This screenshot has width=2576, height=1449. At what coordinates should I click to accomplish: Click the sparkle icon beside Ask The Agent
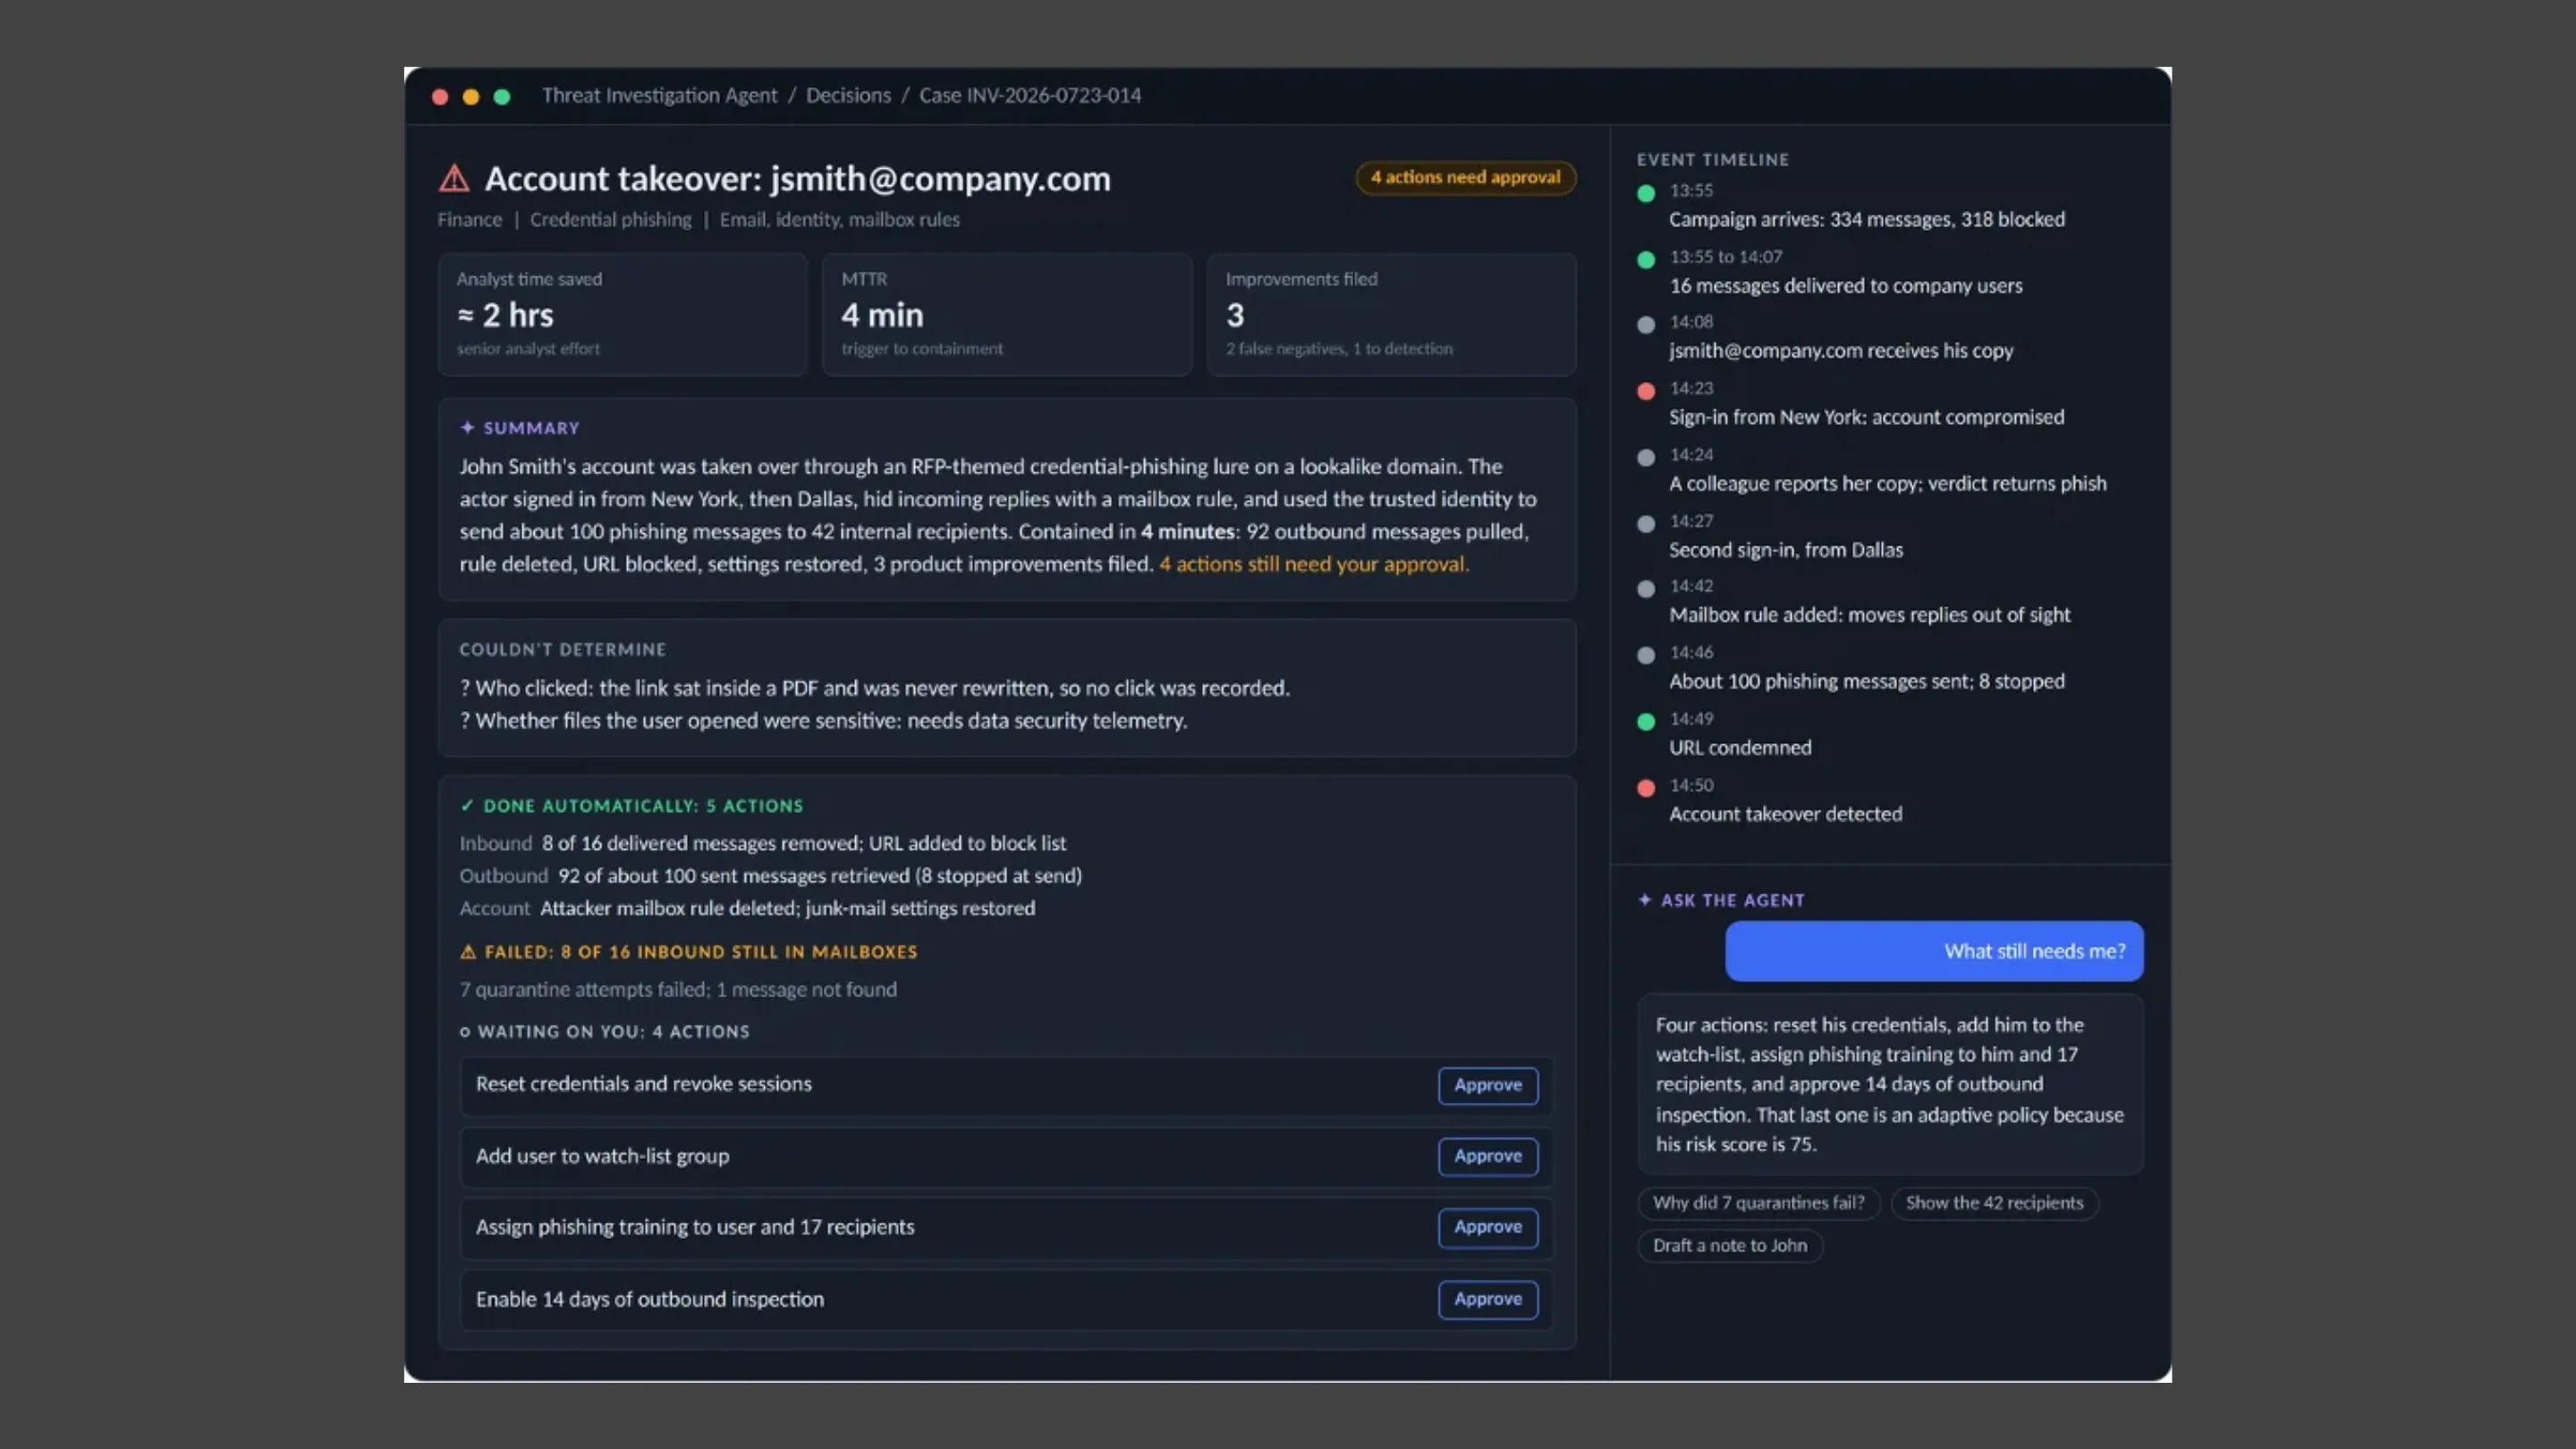(x=1645, y=900)
